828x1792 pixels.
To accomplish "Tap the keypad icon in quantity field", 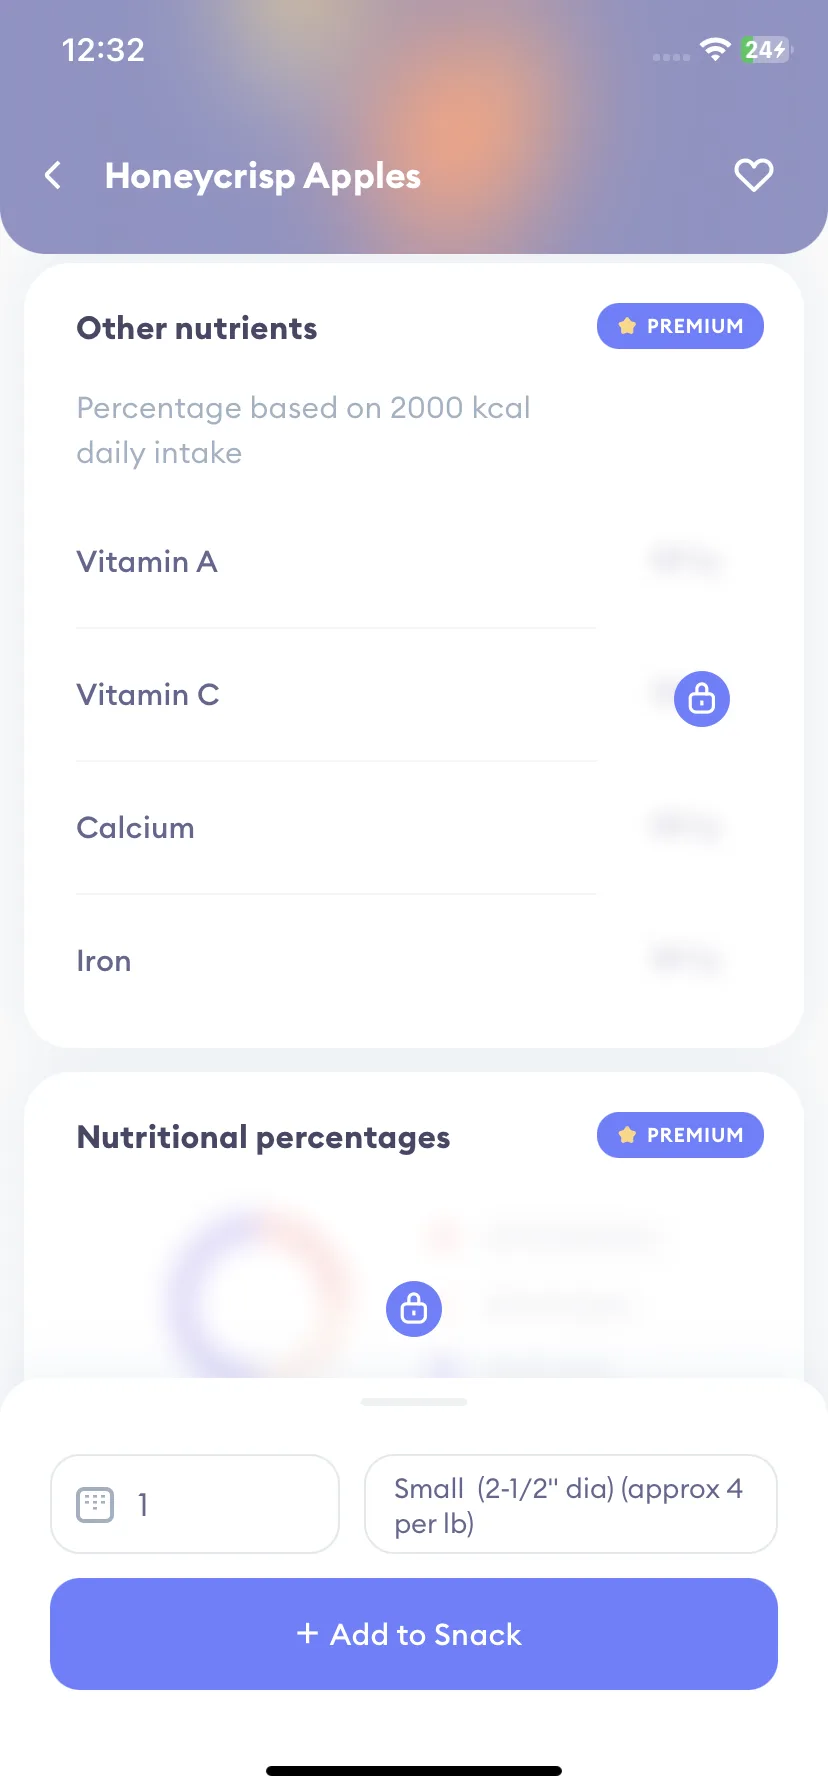I will click(x=96, y=1504).
